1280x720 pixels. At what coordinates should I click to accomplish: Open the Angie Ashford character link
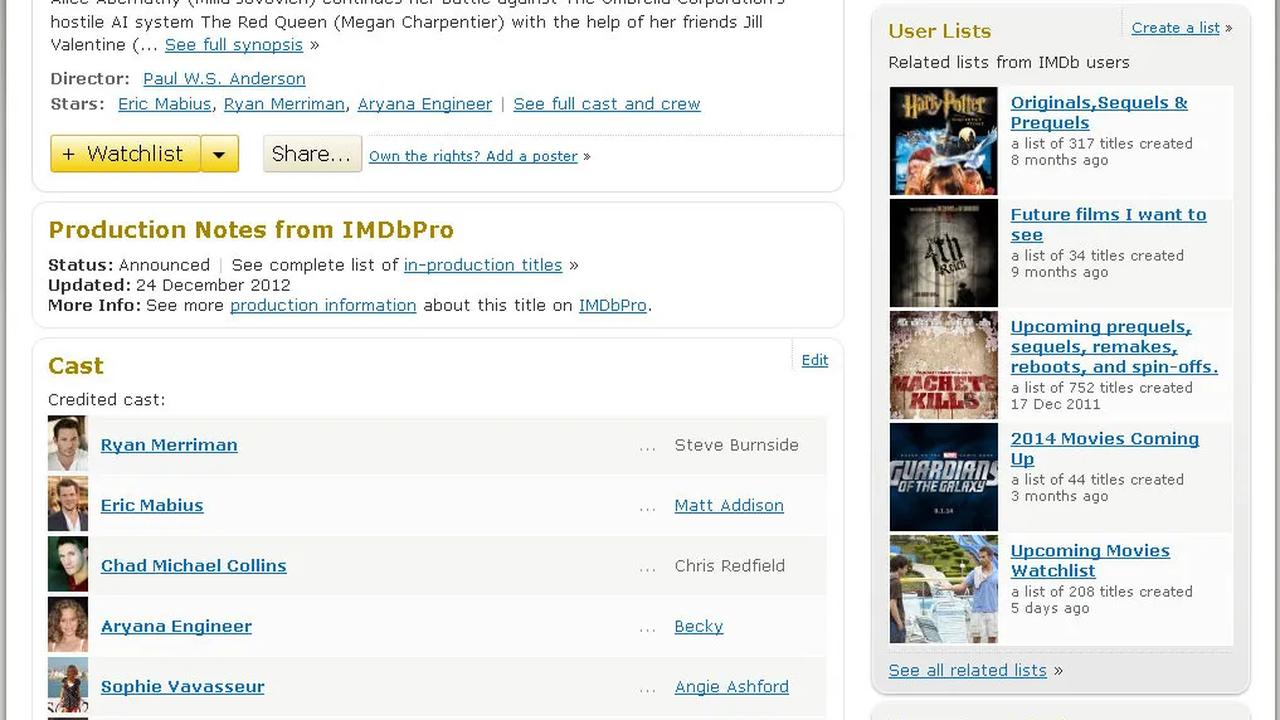tap(732, 686)
